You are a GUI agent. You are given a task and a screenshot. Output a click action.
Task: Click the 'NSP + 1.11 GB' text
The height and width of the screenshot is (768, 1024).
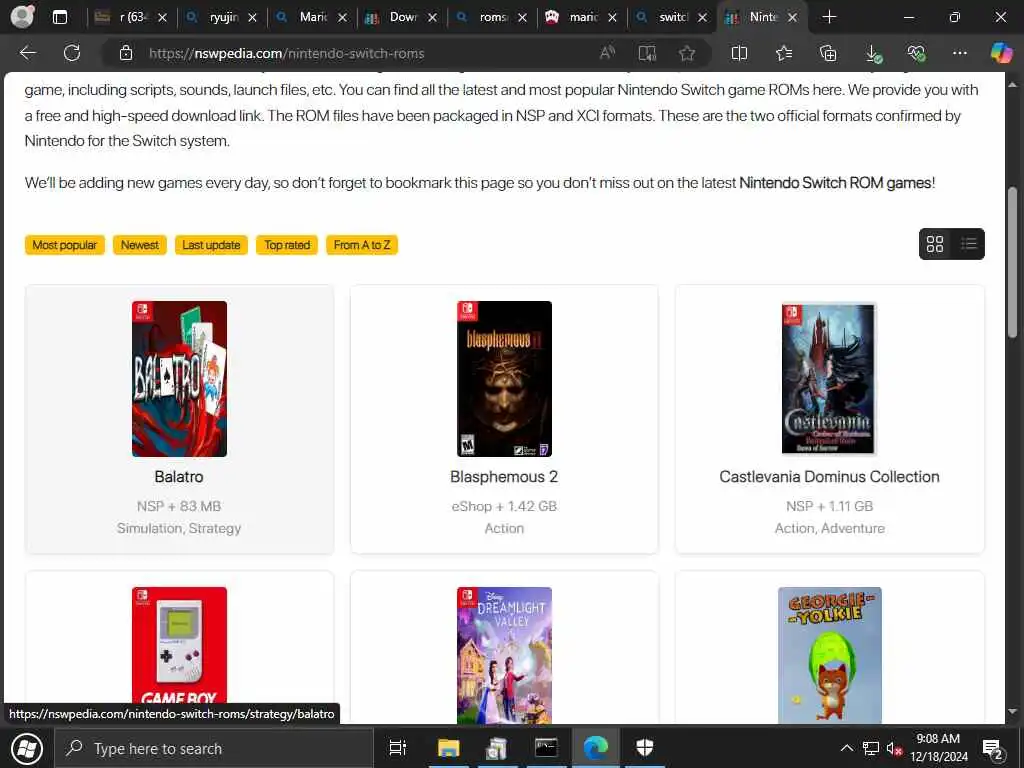[x=829, y=506]
